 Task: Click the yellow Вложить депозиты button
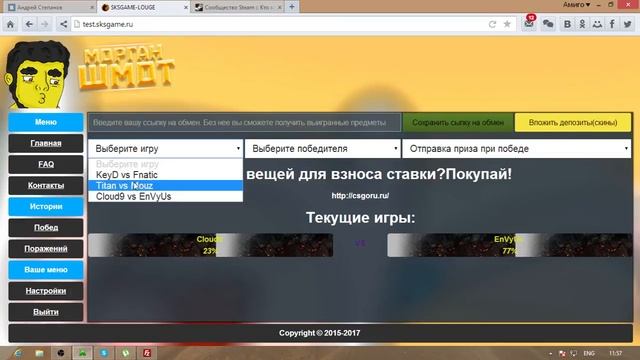tap(573, 122)
